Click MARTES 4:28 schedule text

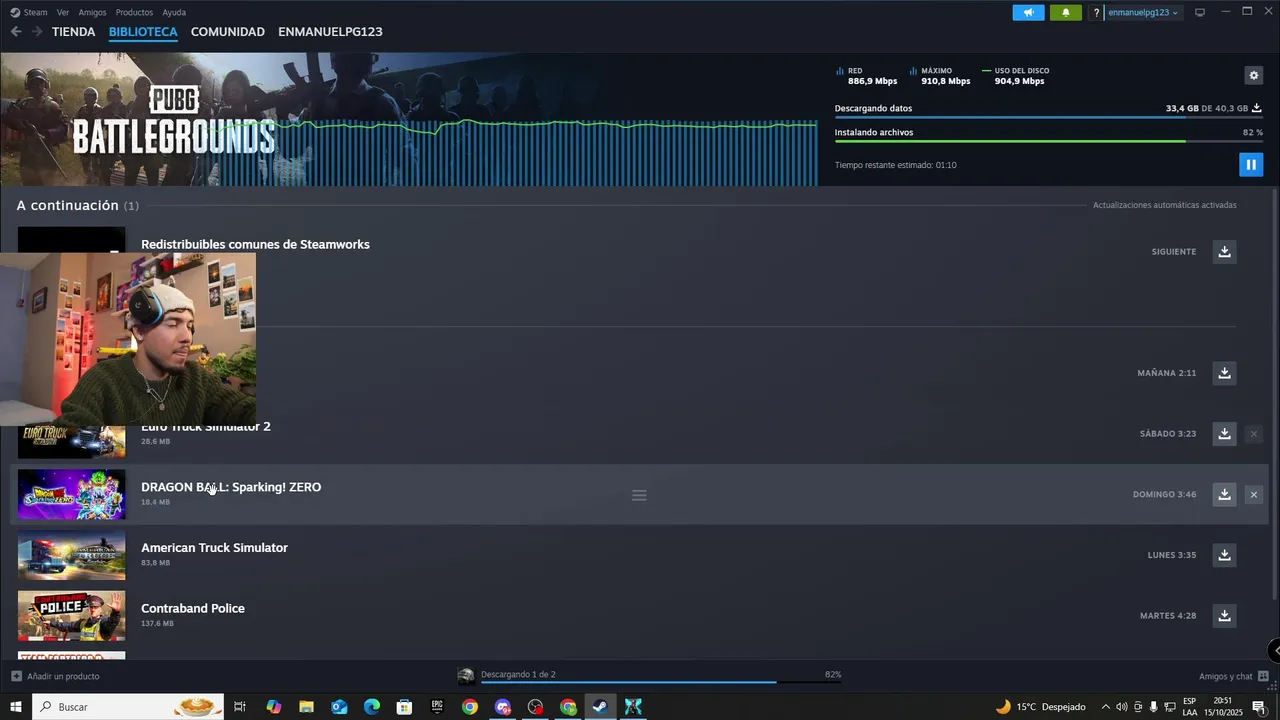pyautogui.click(x=1168, y=616)
